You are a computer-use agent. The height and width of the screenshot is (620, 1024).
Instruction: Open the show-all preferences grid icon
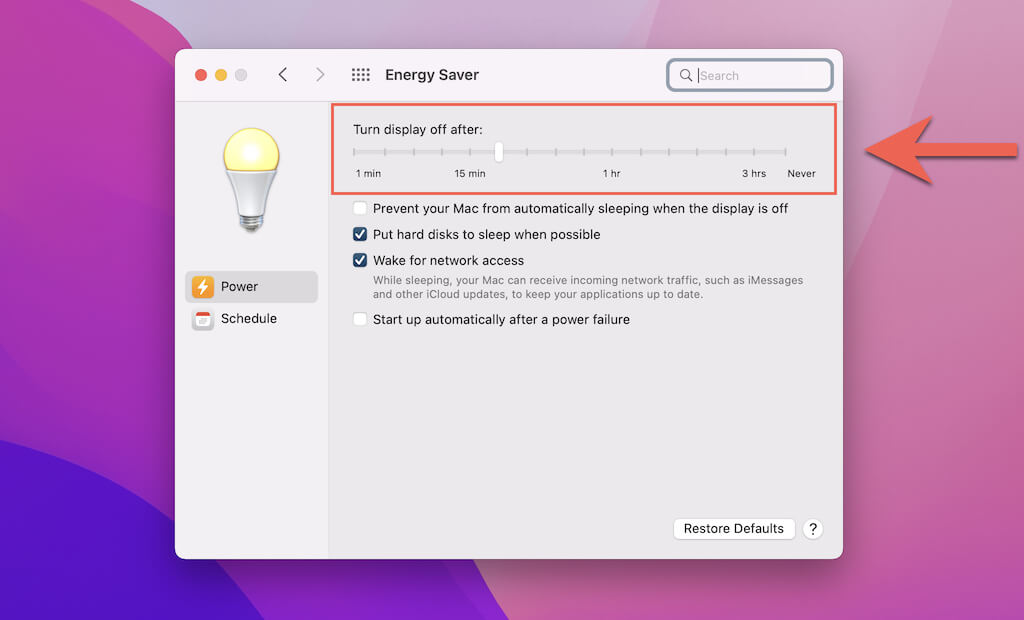[361, 75]
